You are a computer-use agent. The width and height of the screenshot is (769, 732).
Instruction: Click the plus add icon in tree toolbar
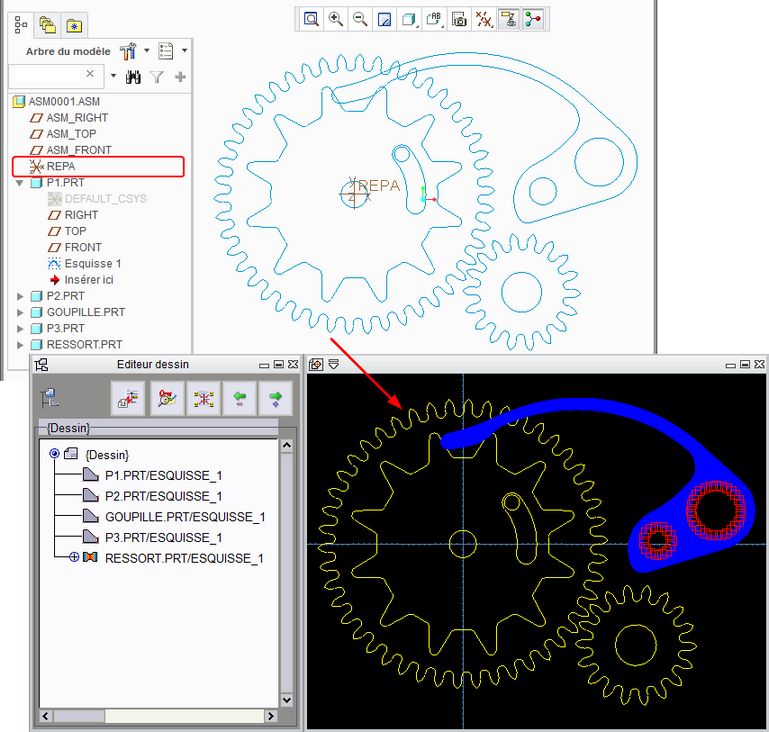pos(180,76)
